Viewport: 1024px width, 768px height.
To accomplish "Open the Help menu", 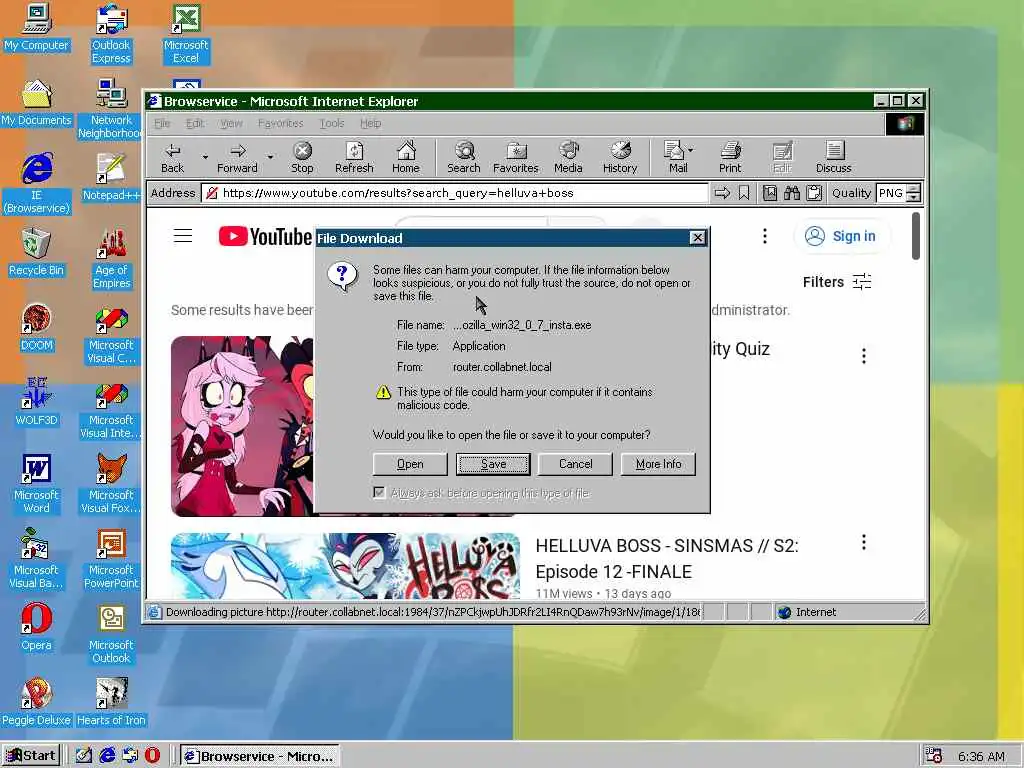I will [x=370, y=123].
